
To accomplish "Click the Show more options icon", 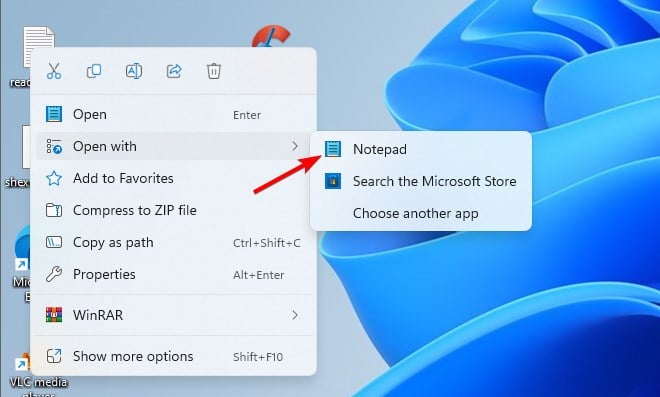I will tap(54, 356).
